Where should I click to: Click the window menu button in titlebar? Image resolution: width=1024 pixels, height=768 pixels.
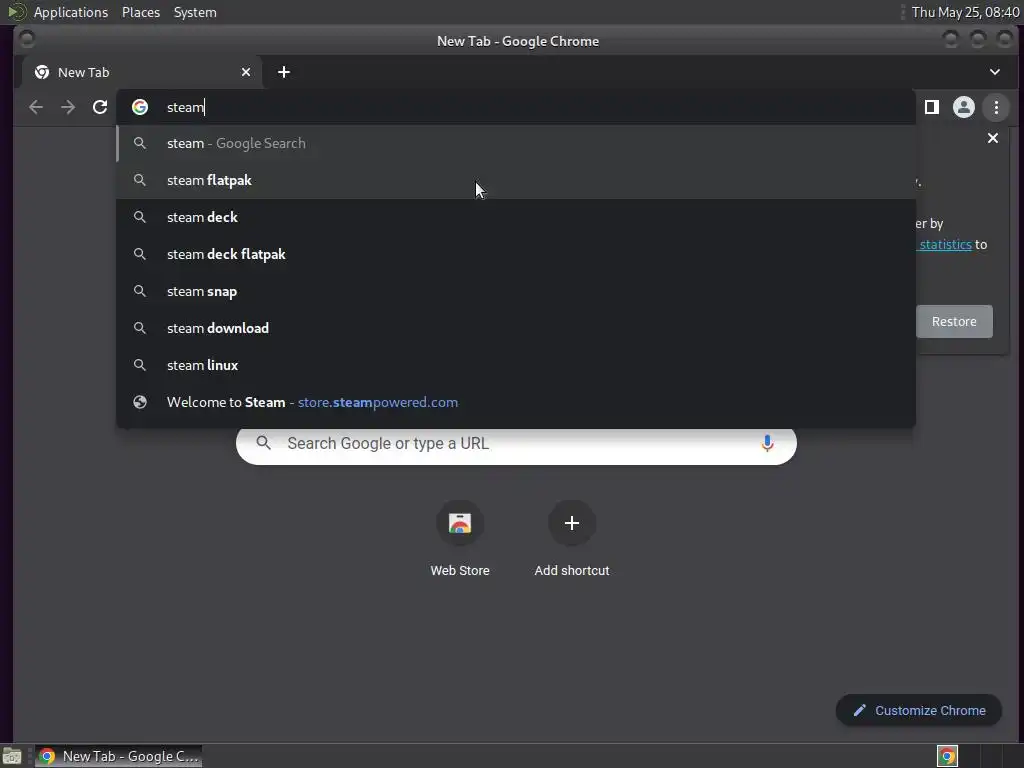pos(27,39)
